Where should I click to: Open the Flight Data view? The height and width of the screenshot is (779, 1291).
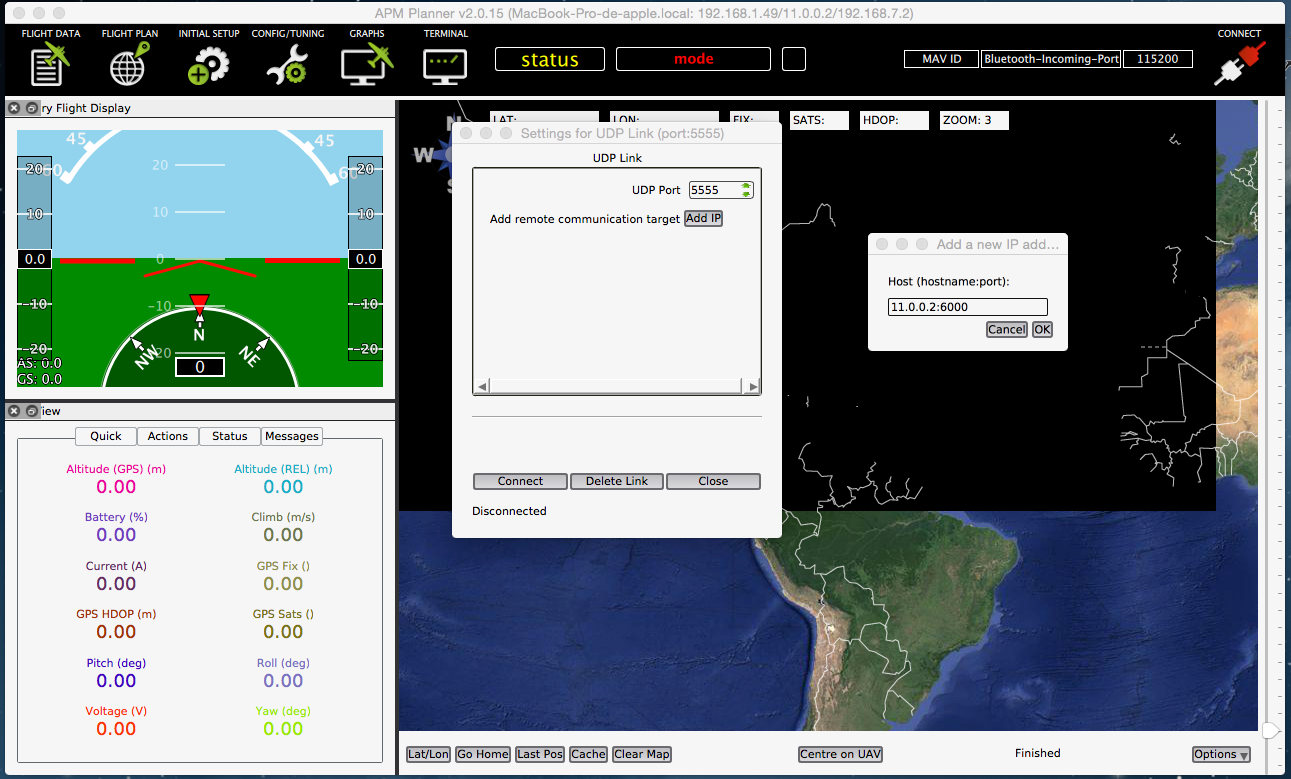click(50, 62)
